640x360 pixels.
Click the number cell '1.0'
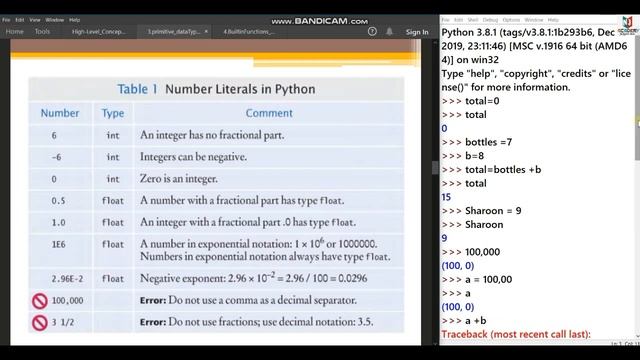tap(58, 222)
